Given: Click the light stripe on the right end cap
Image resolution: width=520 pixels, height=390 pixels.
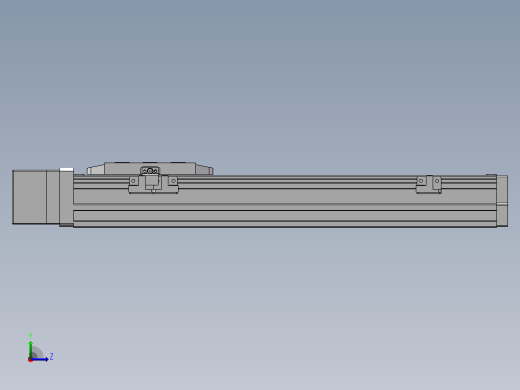Looking at the screenshot, I should 502,203.
